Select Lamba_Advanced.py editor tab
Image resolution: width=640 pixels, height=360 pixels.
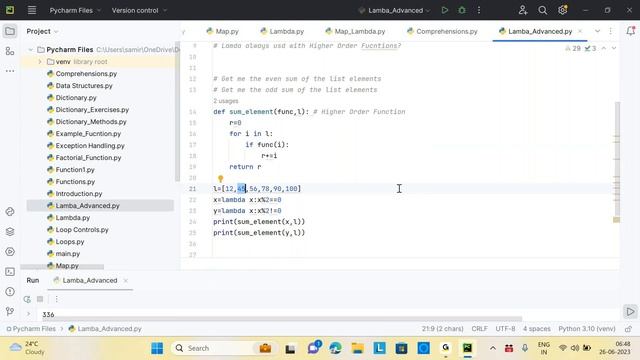[535, 31]
